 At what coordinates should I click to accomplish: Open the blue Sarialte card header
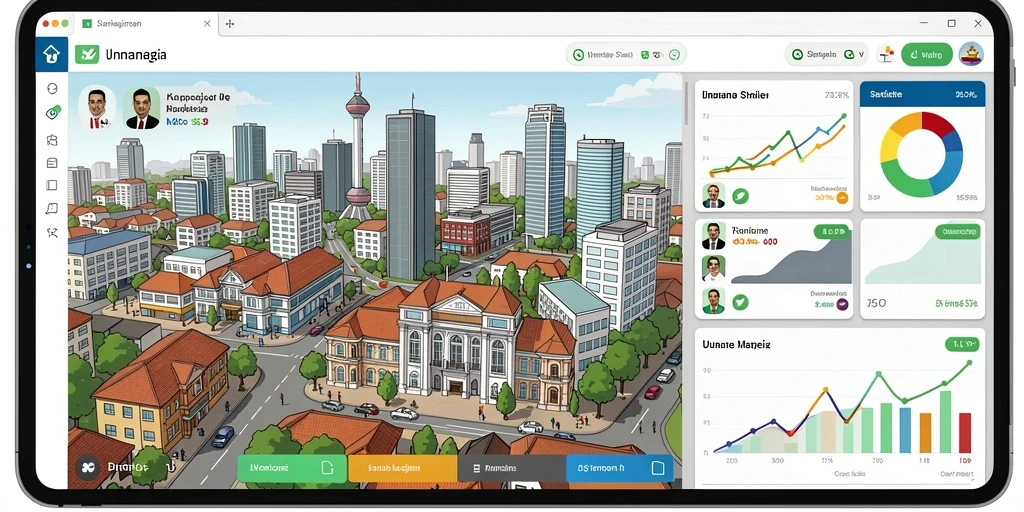coord(922,94)
